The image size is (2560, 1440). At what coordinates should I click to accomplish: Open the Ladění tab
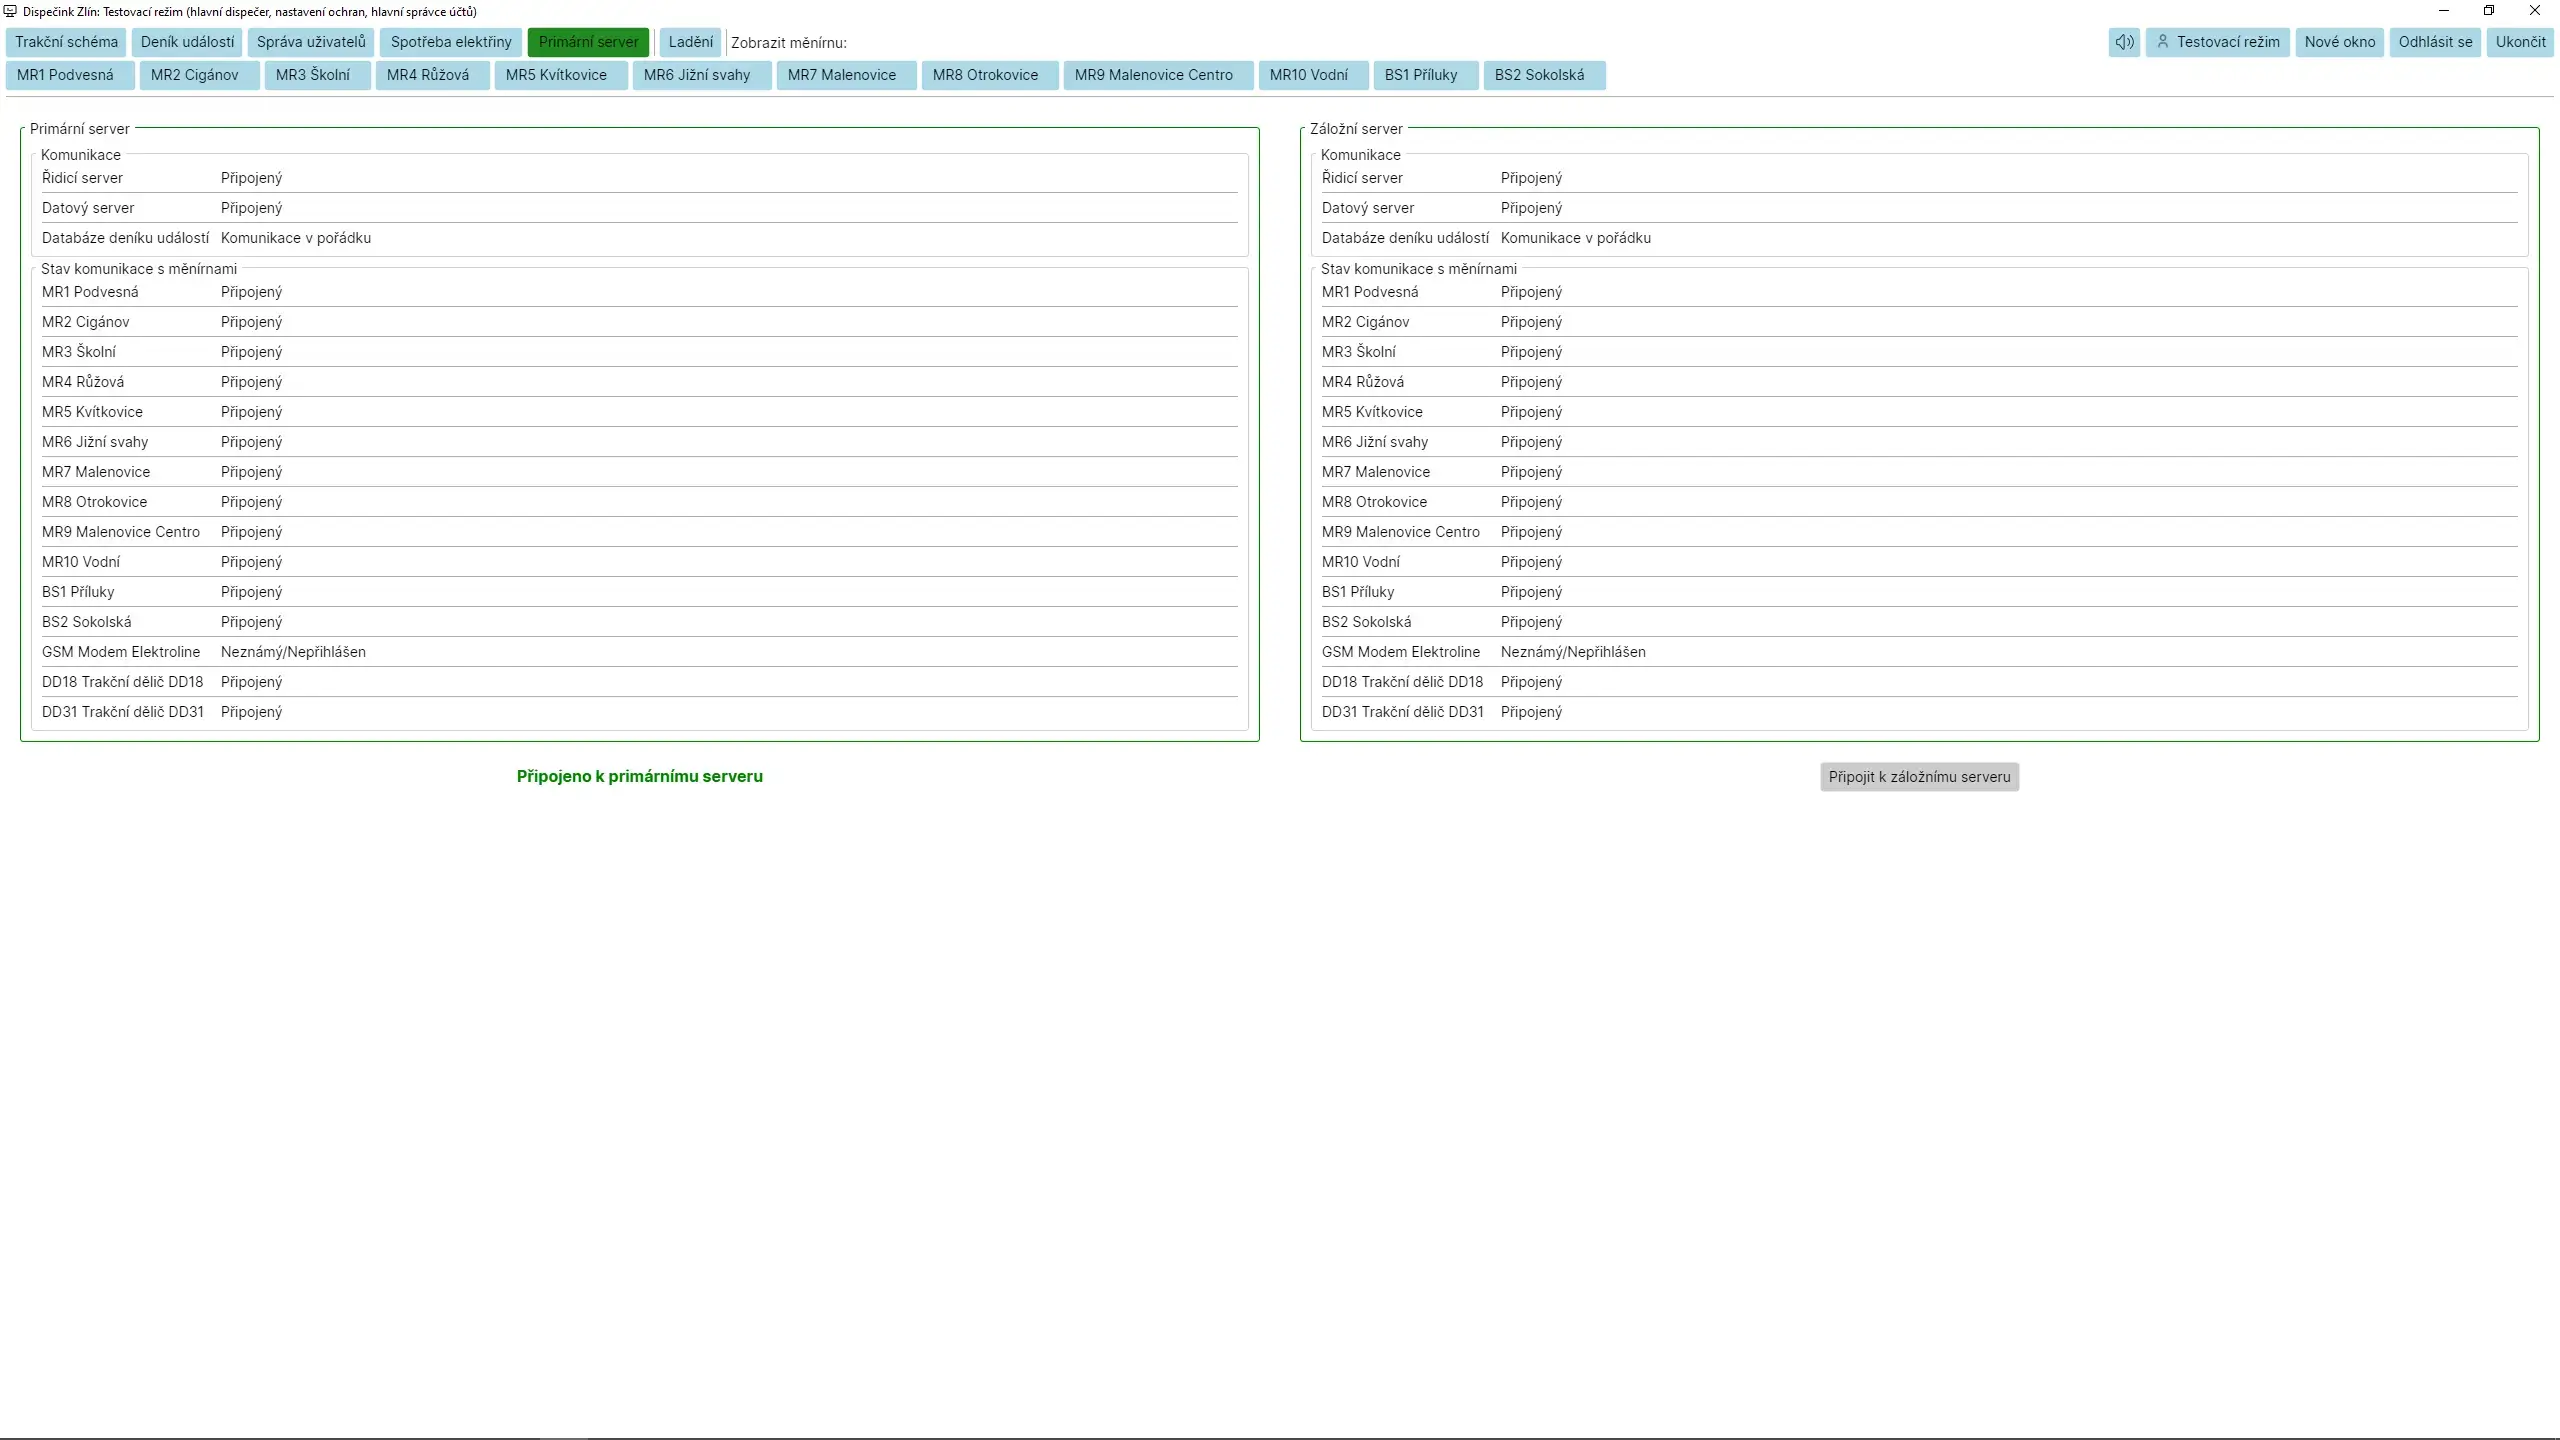(x=690, y=42)
